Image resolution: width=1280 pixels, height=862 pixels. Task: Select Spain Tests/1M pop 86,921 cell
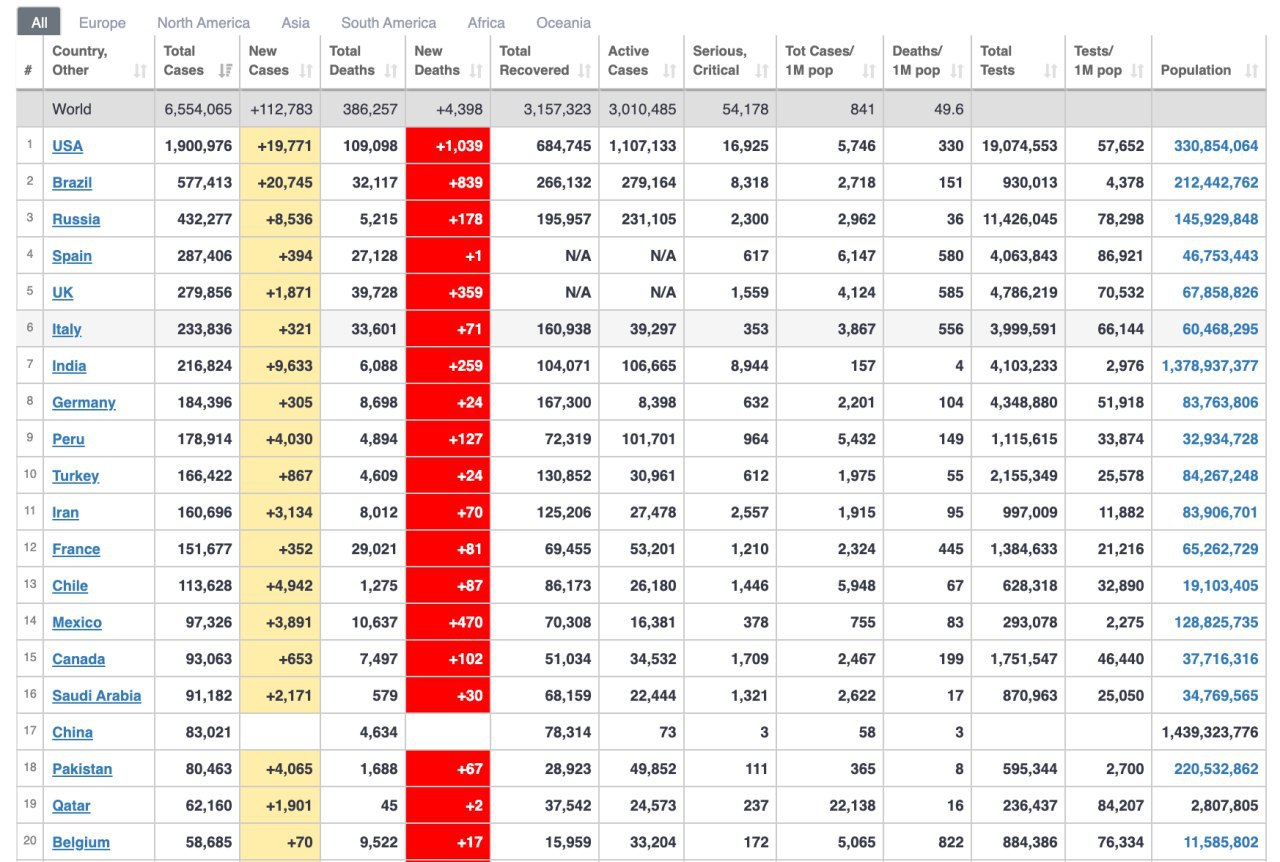pos(1108,256)
